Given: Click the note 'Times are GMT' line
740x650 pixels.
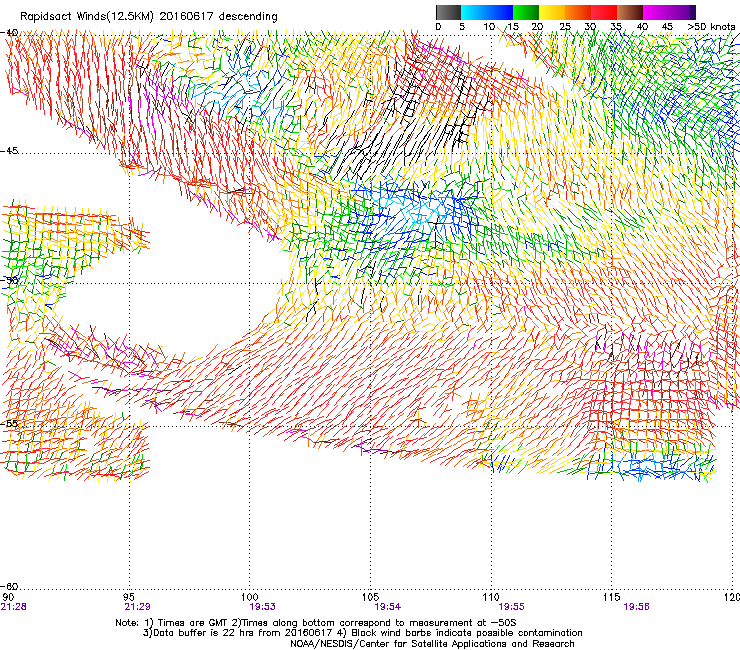Looking at the screenshot, I should pyautogui.click(x=316, y=623).
